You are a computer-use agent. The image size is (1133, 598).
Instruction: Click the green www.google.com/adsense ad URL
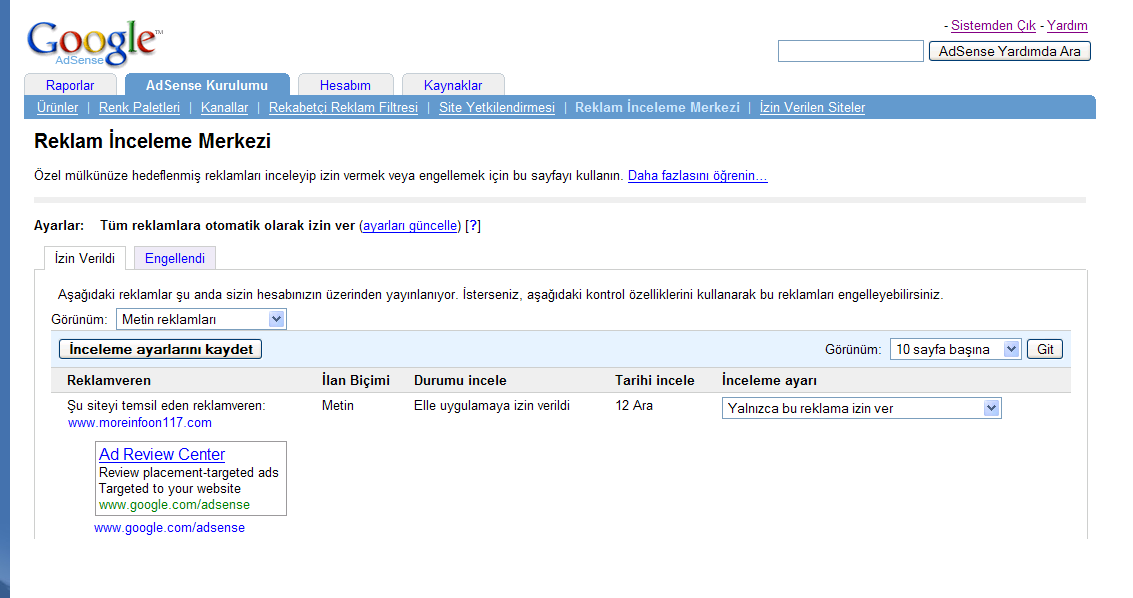174,505
